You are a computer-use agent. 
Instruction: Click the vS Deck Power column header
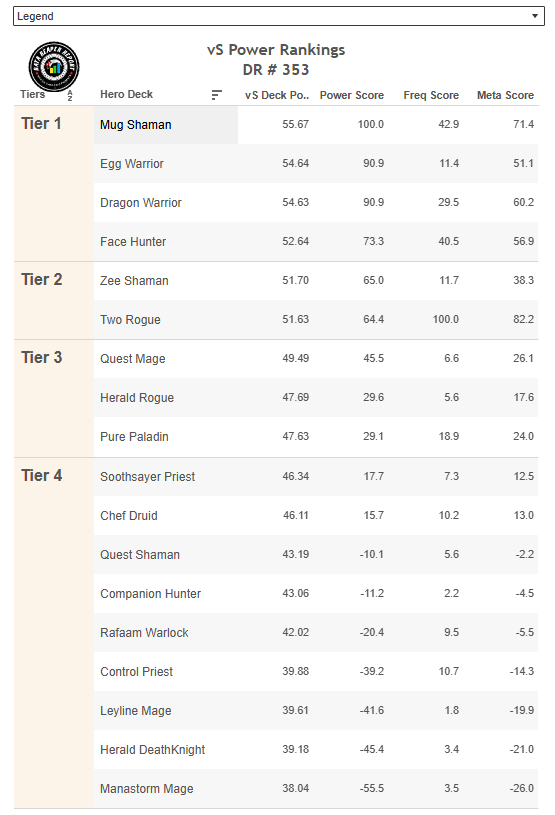click(277, 95)
